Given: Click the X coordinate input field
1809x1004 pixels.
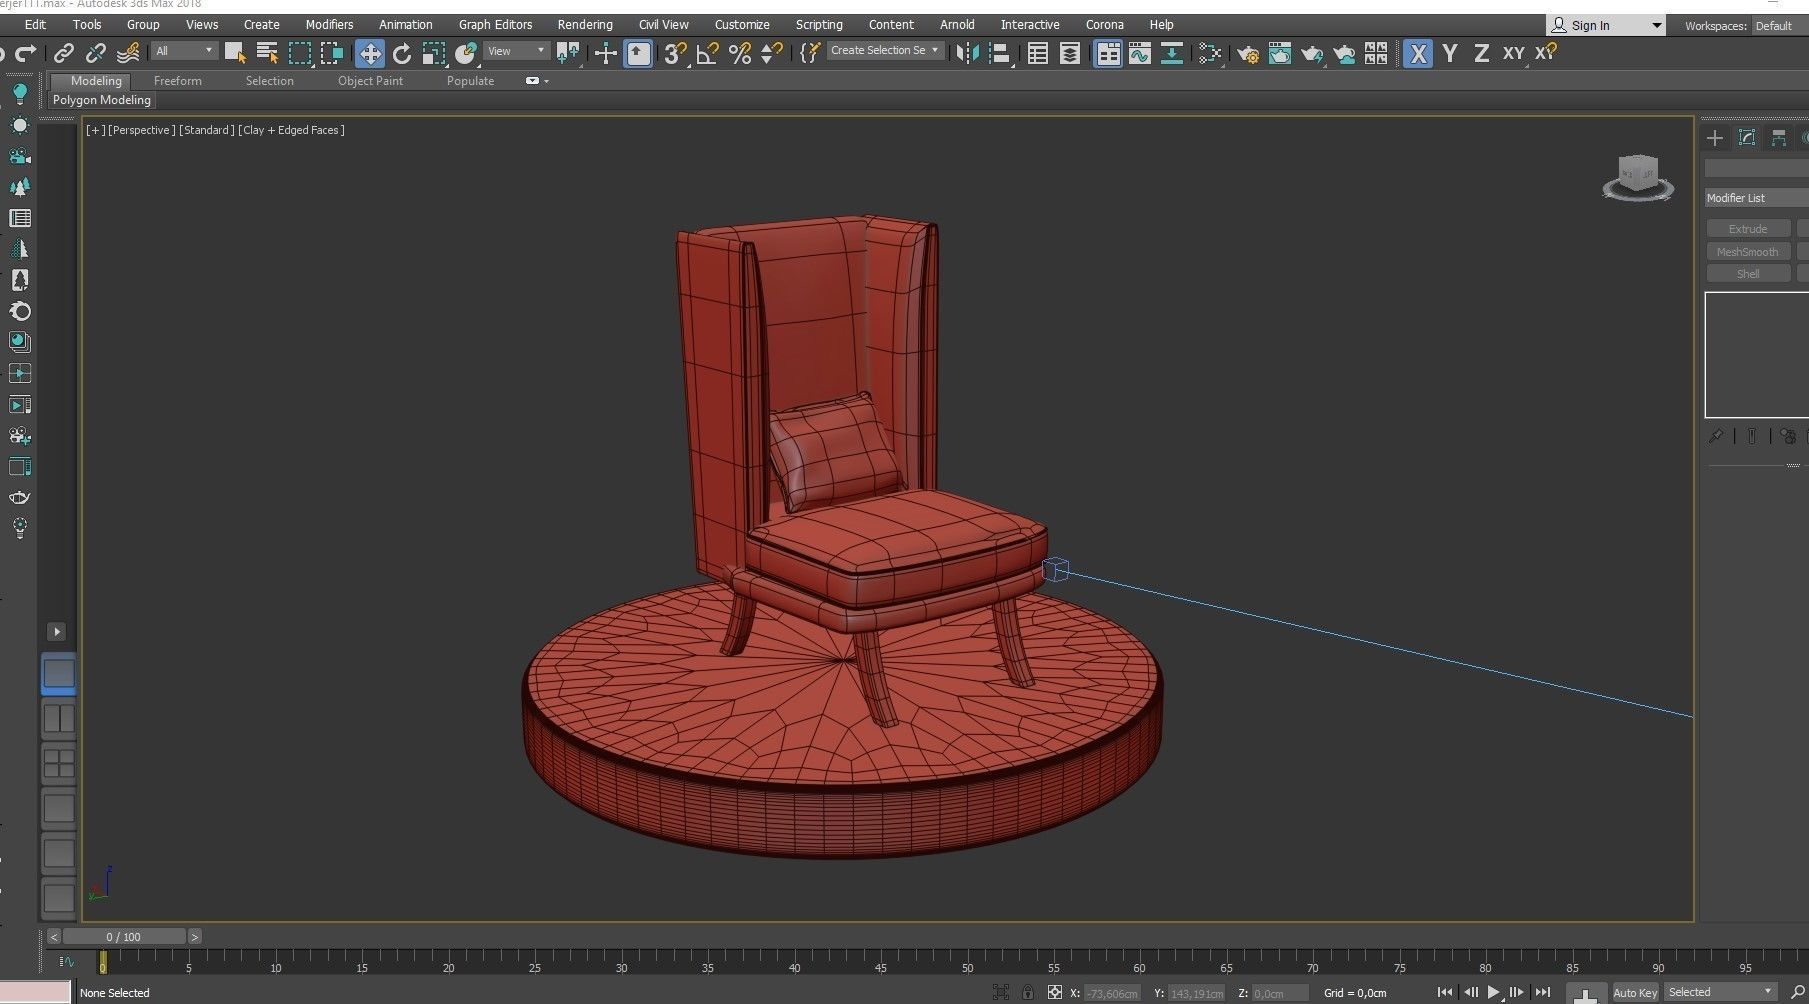Looking at the screenshot, I should [x=1112, y=993].
